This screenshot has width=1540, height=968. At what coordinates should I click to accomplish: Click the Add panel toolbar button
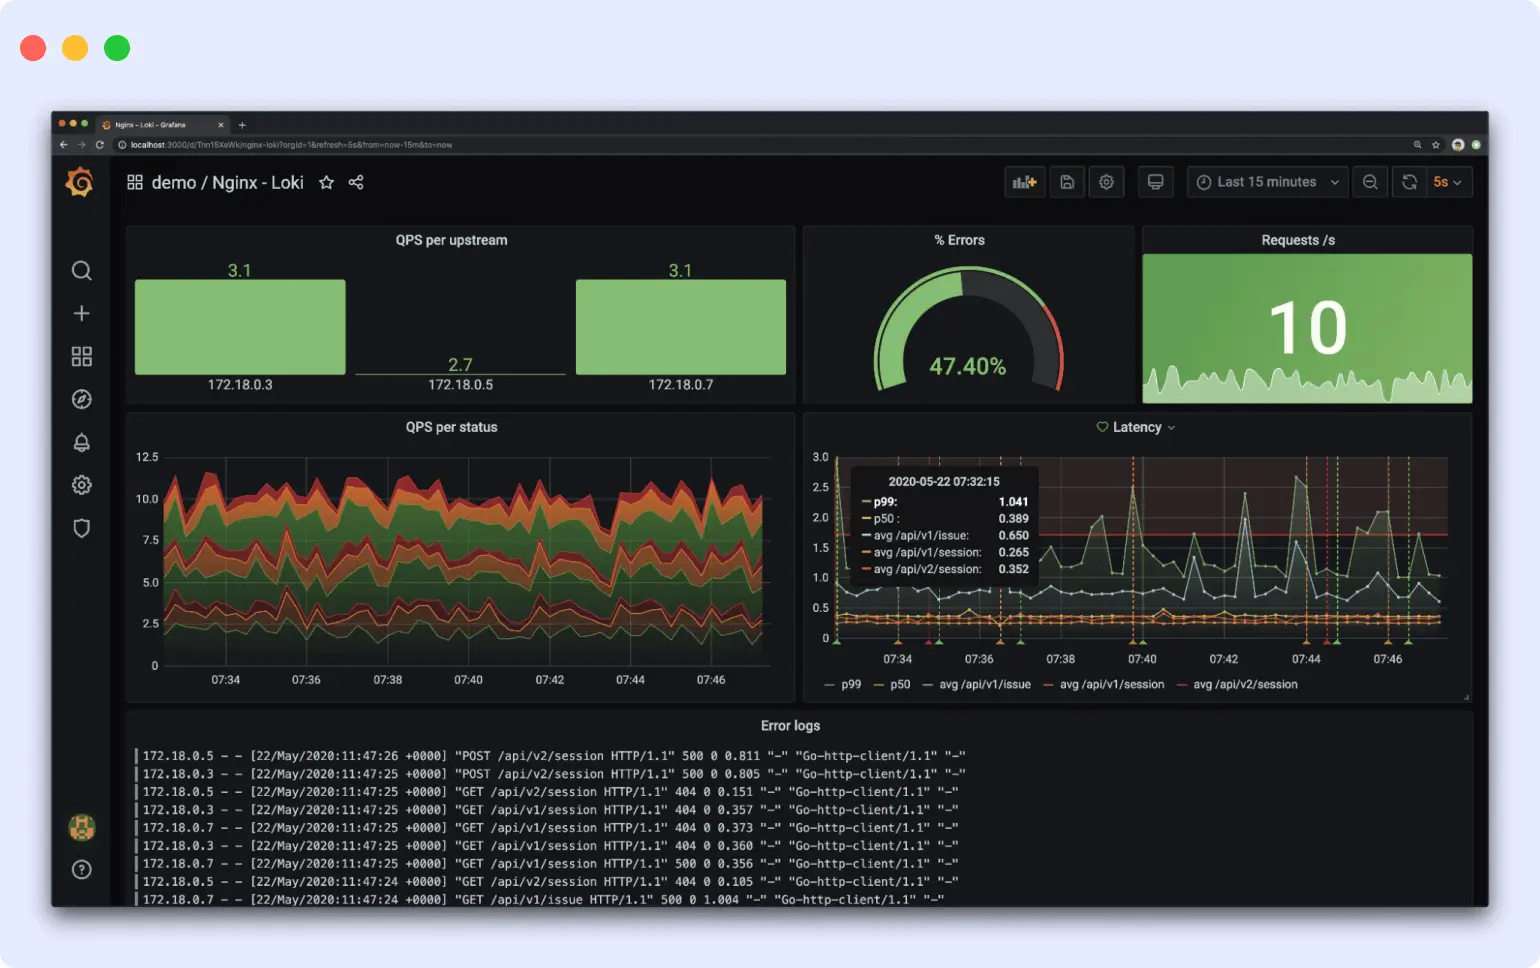(1025, 182)
